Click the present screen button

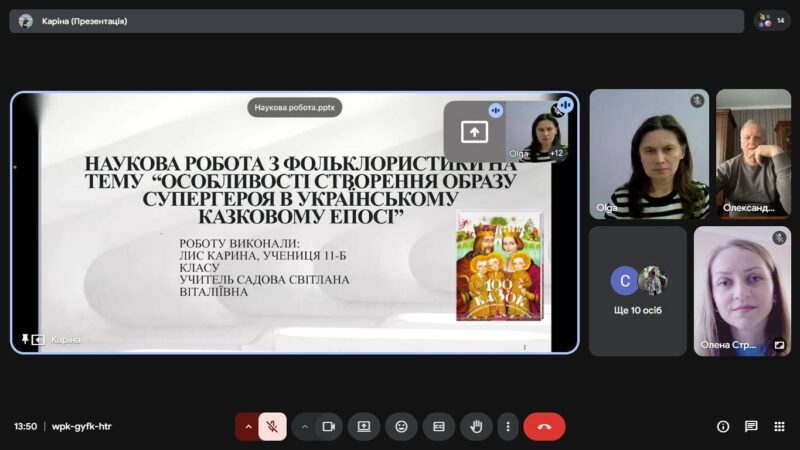(x=364, y=427)
